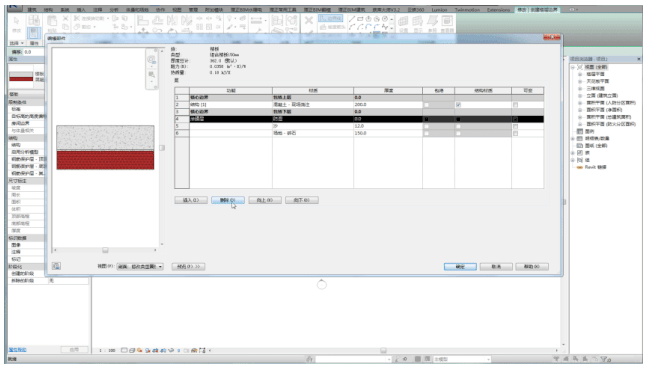Expand 楼层平面 node in Project Browser

click(x=580, y=74)
